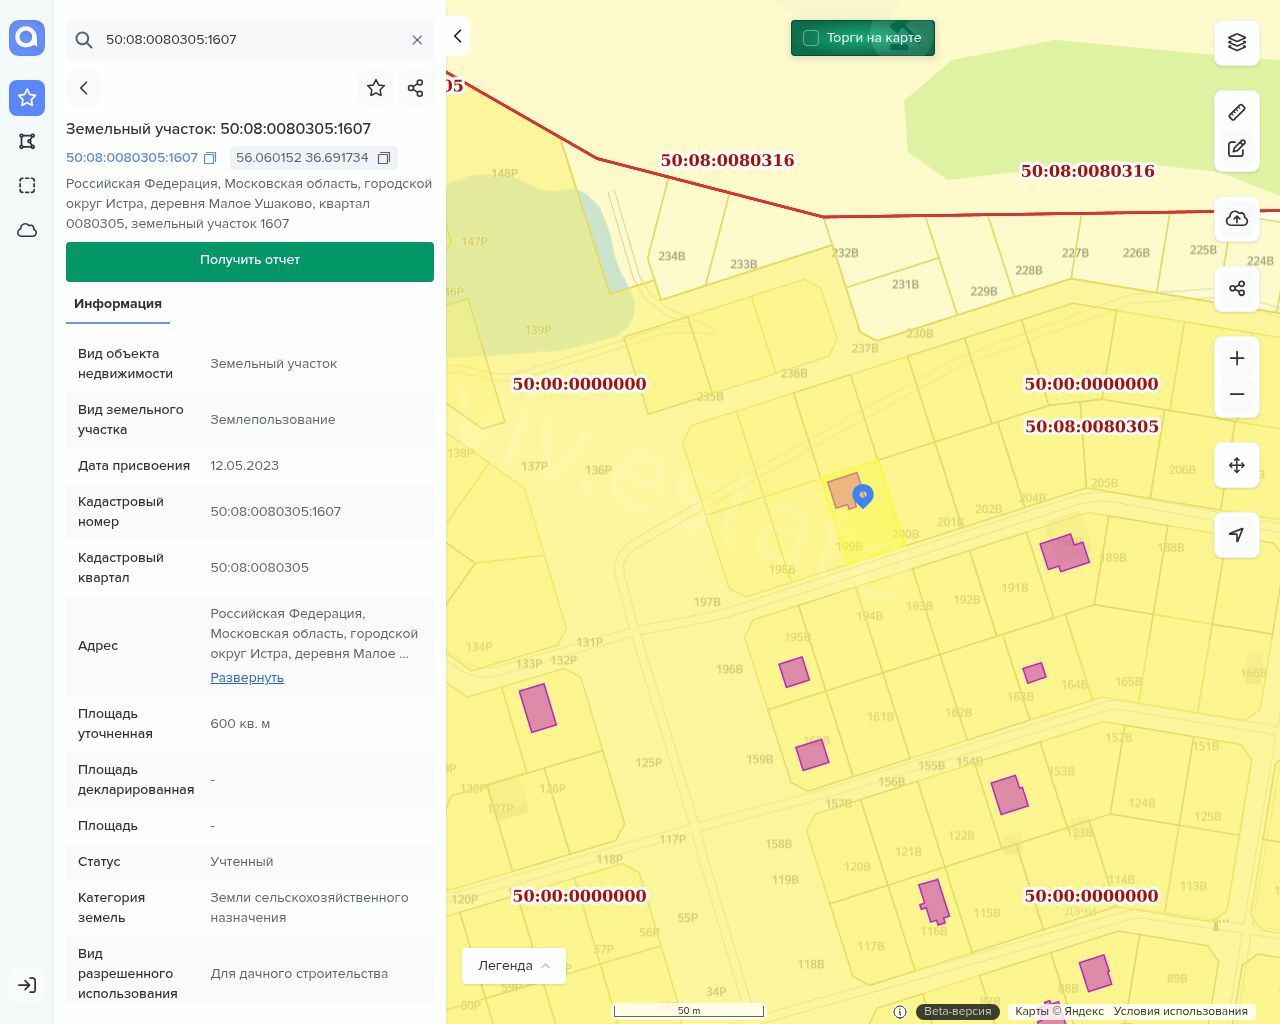Collapse the left information sidebar
This screenshot has height=1024, width=1280.
[x=458, y=37]
